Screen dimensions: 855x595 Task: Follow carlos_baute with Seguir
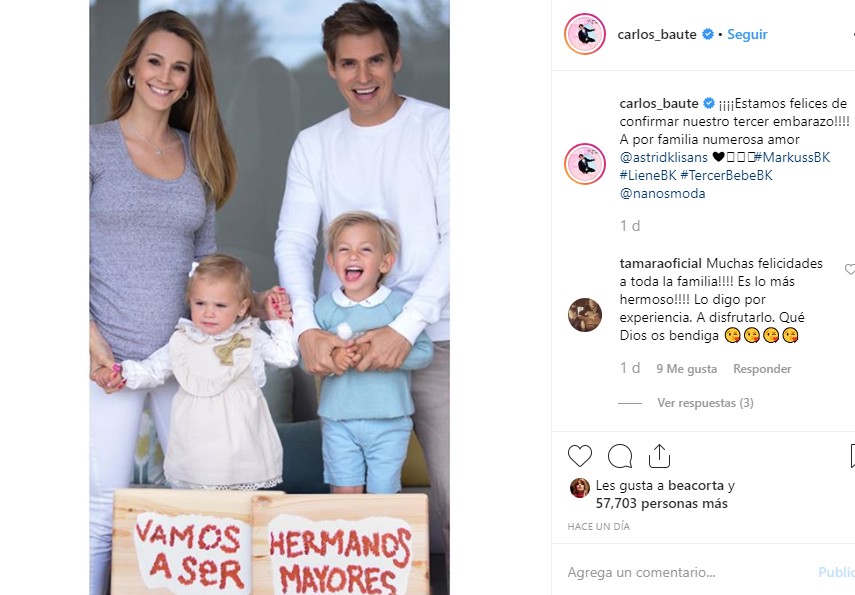[747, 34]
